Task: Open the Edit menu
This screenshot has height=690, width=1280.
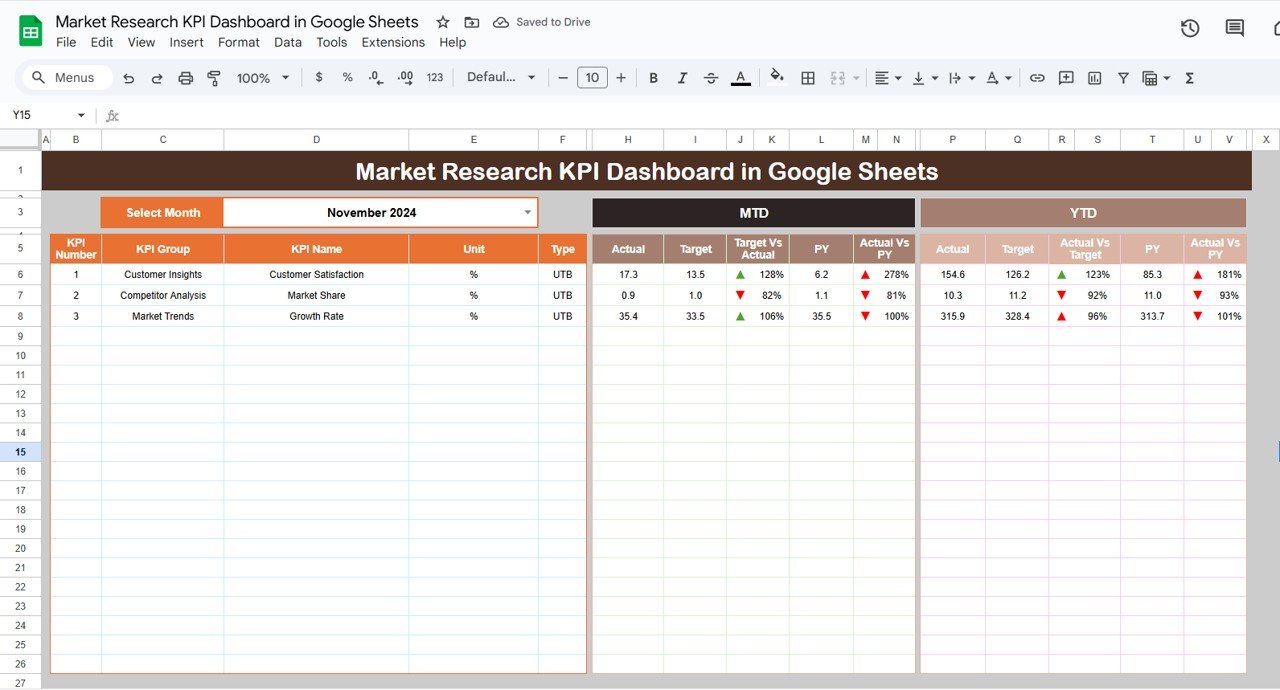Action: coord(101,42)
